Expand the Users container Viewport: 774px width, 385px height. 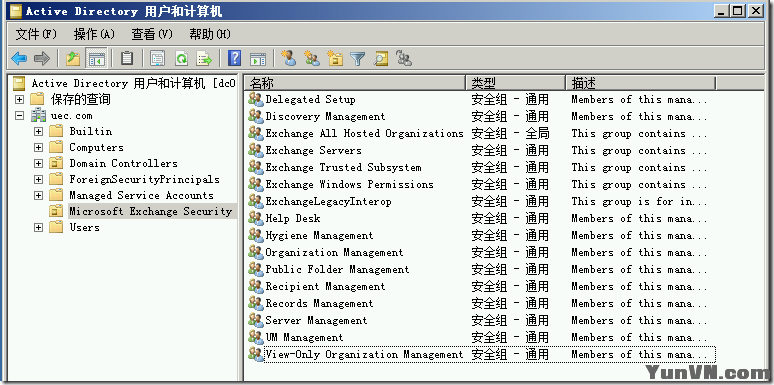click(x=39, y=228)
